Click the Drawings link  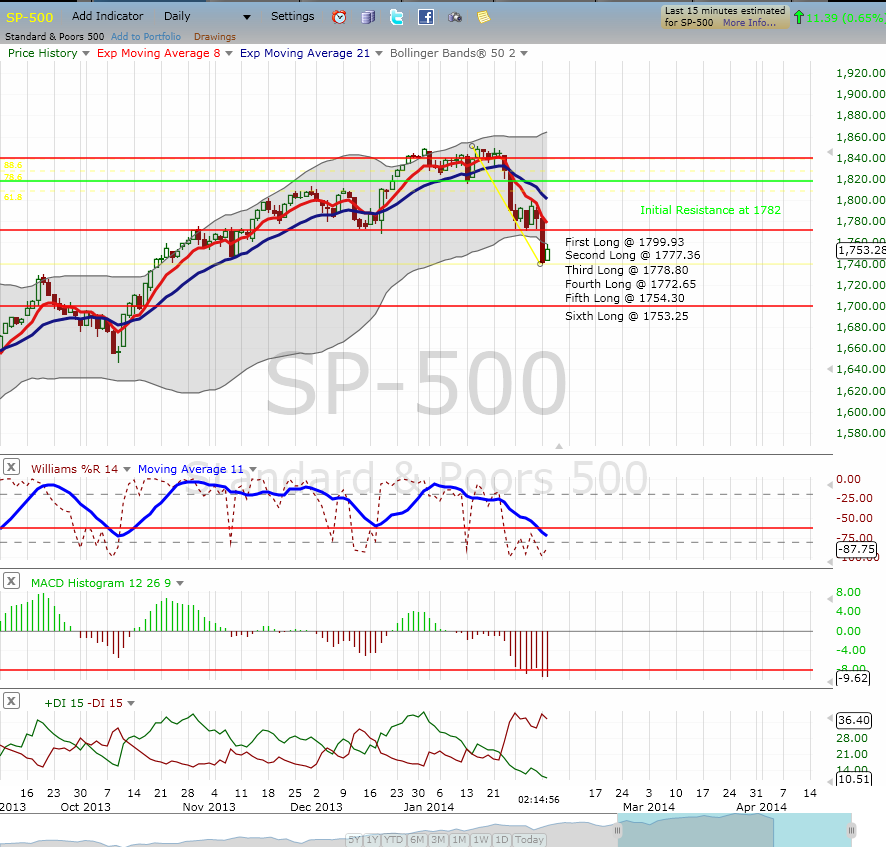[x=215, y=37]
